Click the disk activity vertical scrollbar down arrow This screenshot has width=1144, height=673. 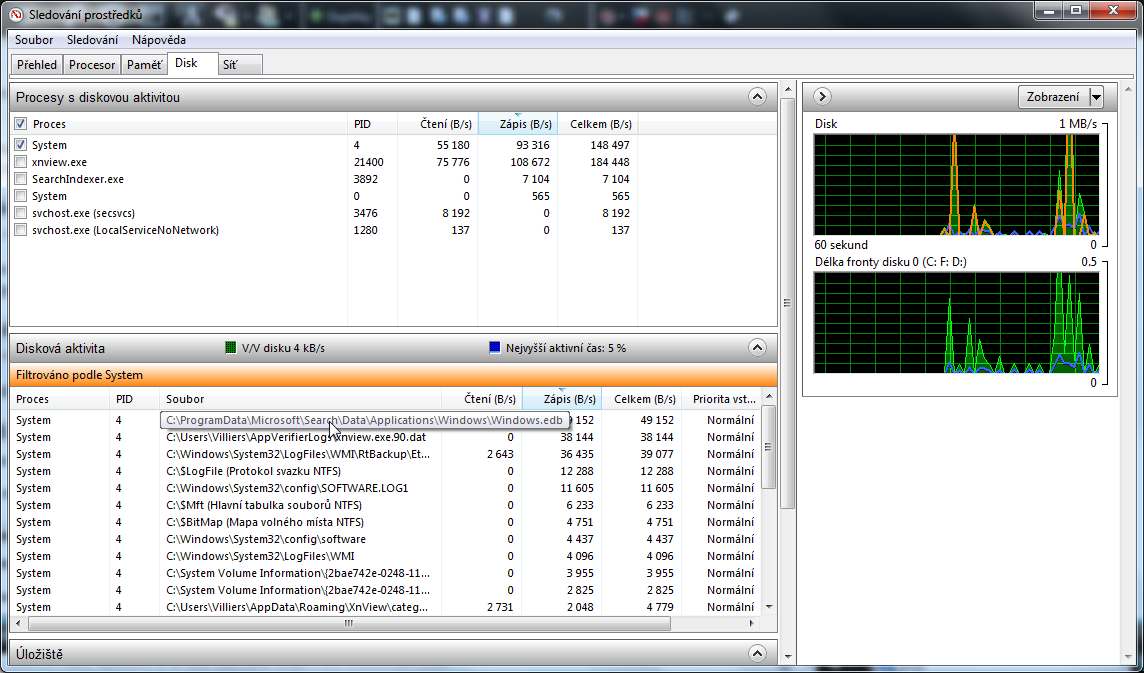[768, 606]
